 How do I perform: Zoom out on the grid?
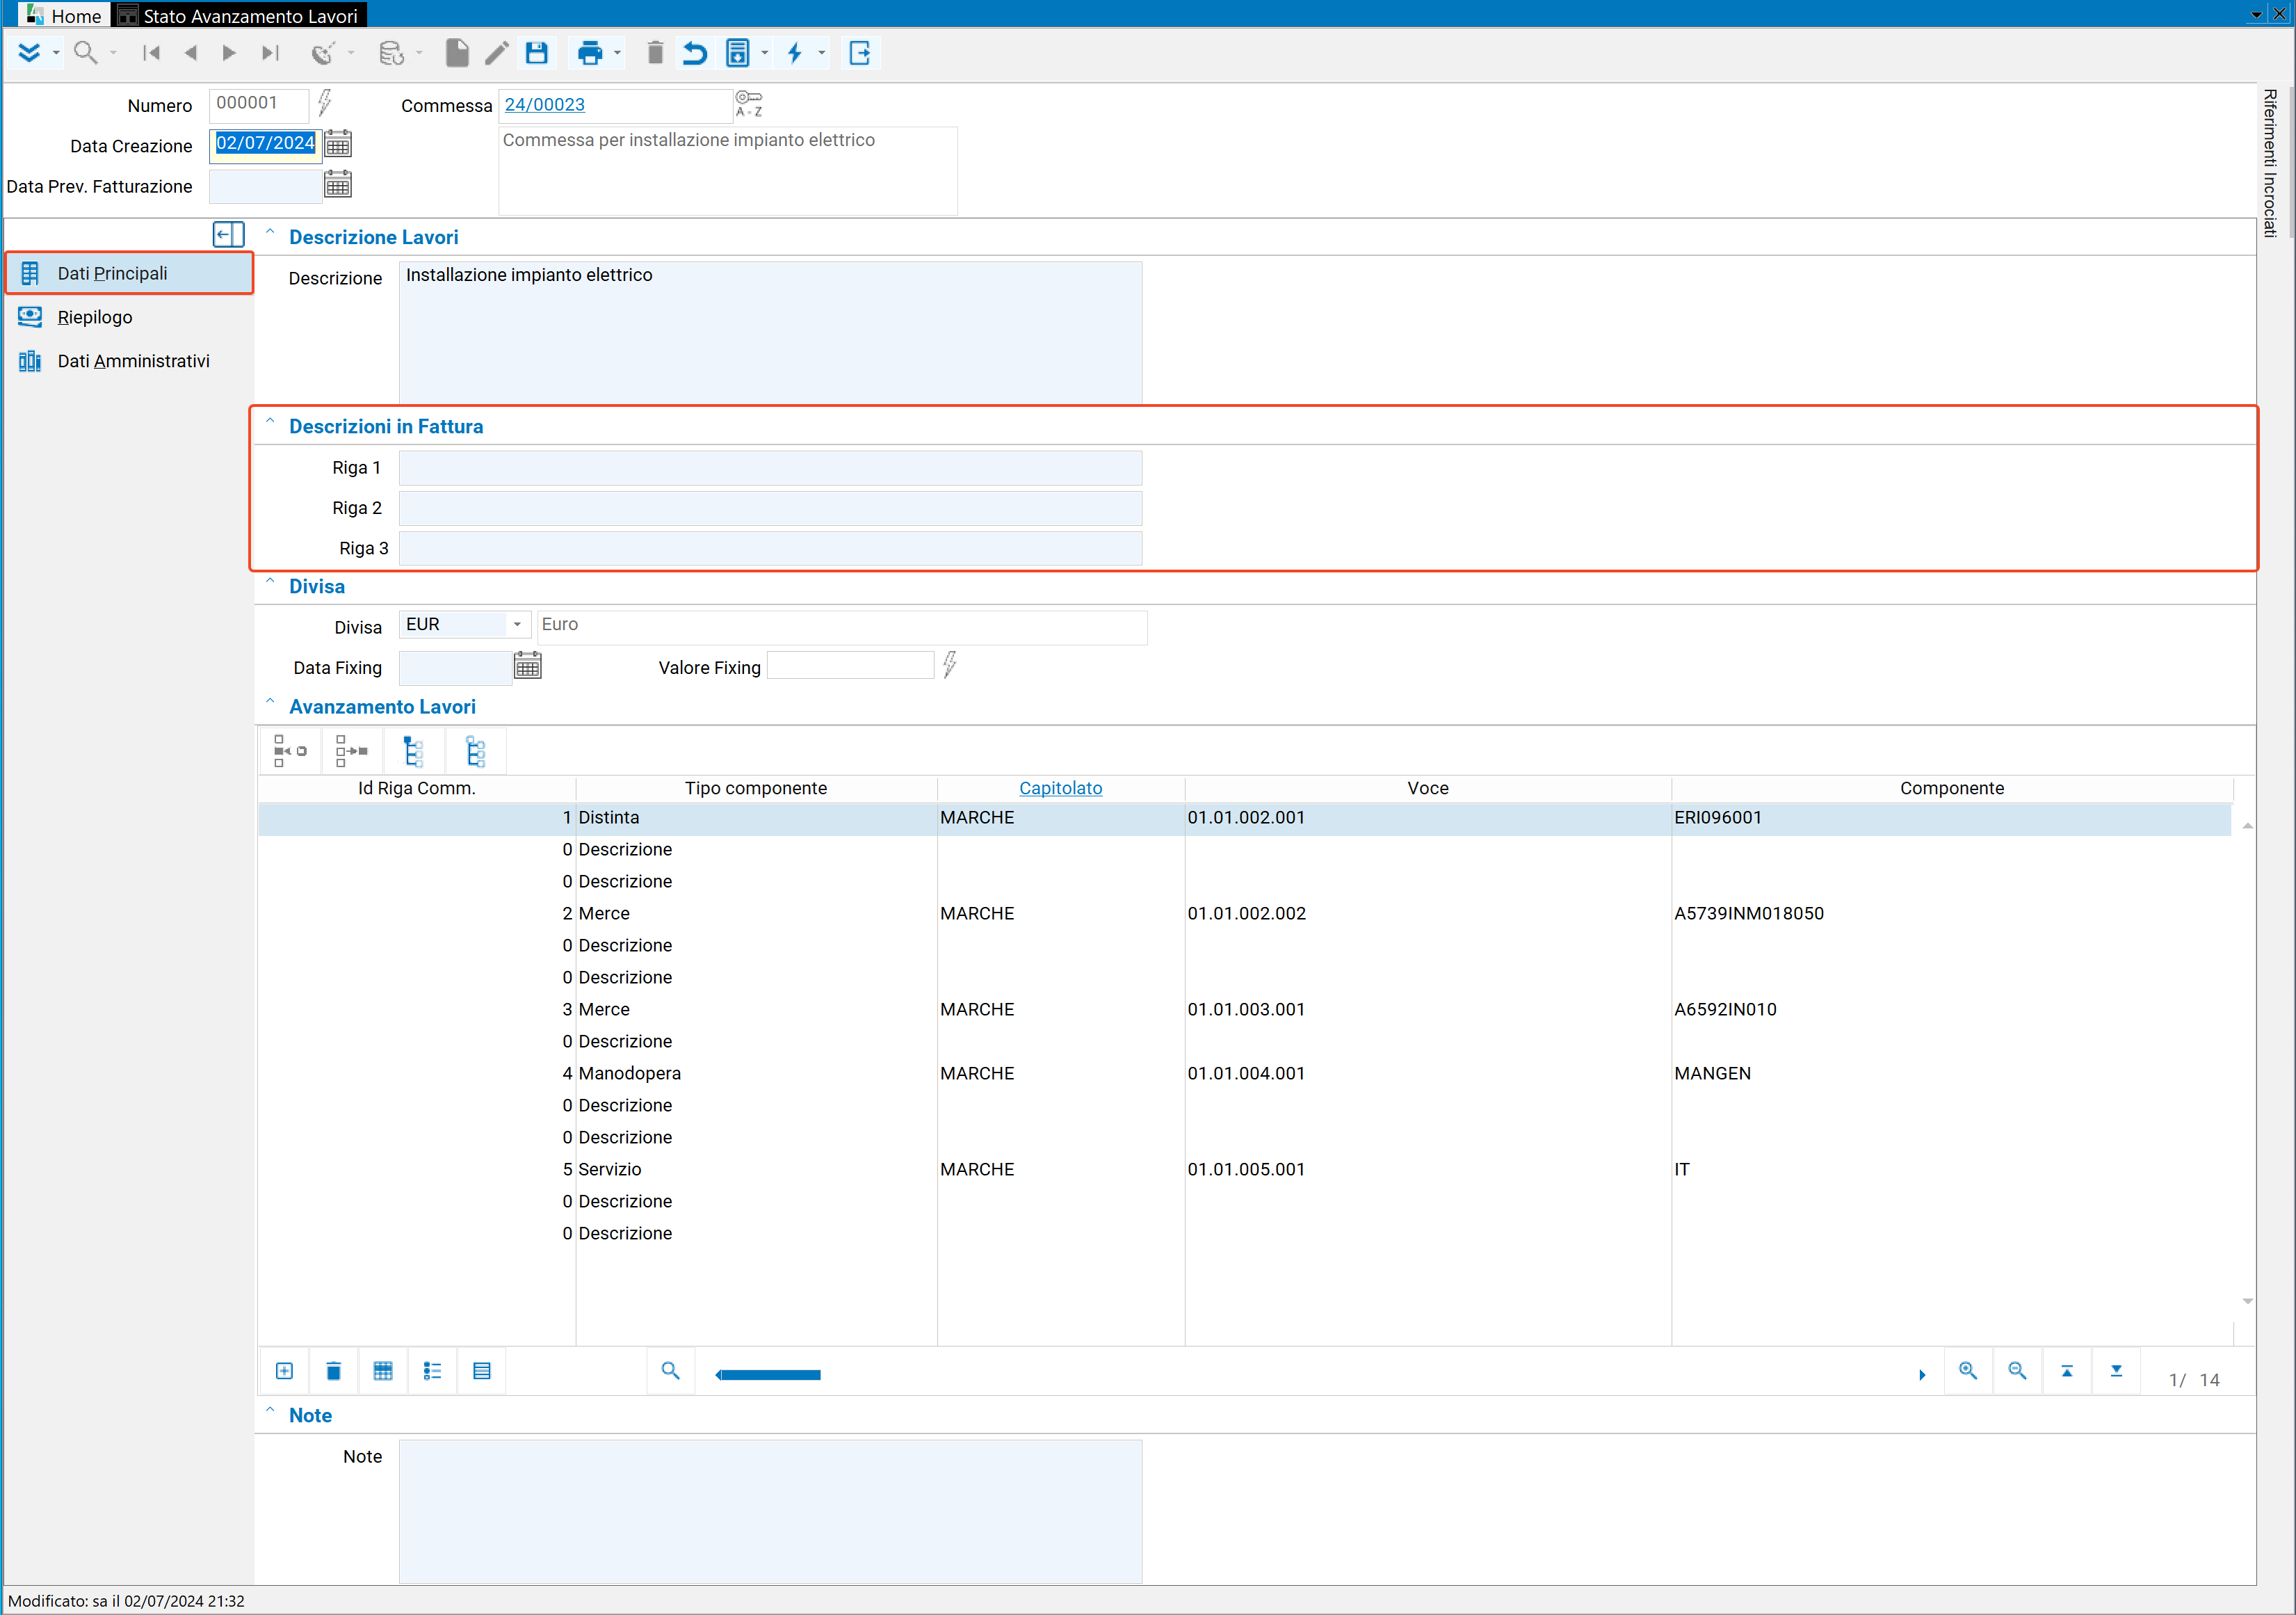(x=2018, y=1371)
